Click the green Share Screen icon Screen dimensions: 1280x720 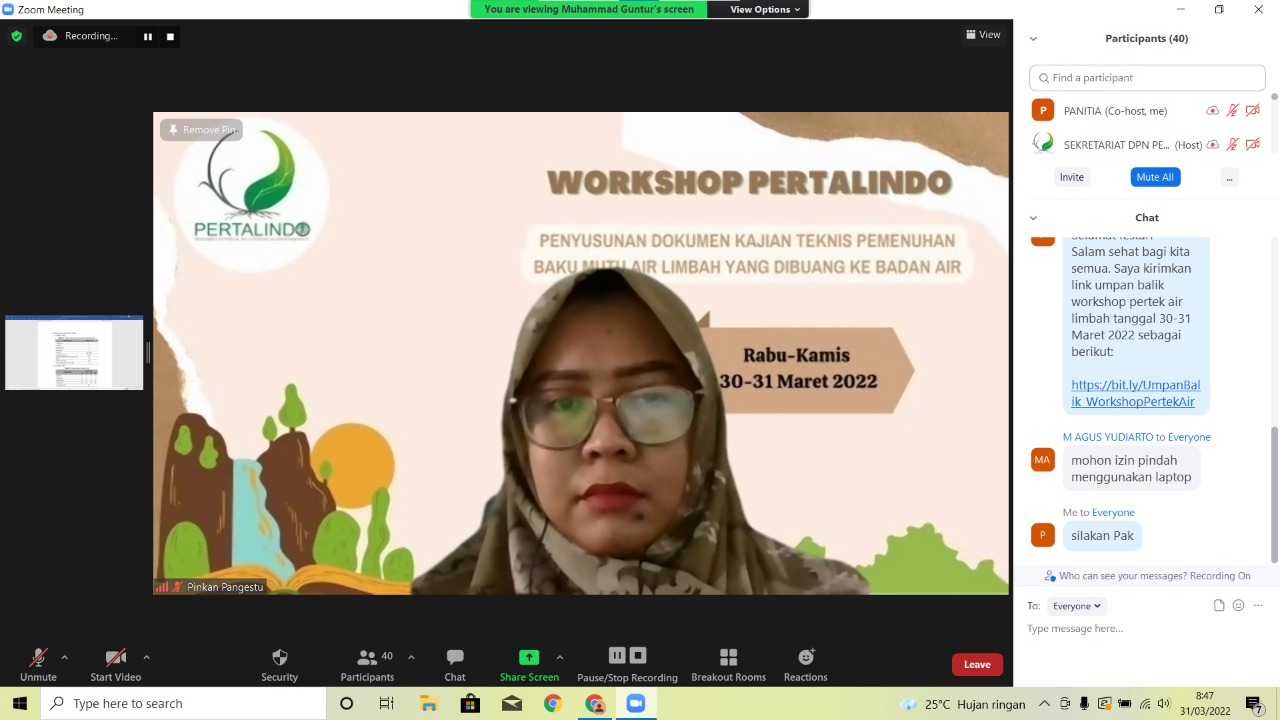pos(529,657)
